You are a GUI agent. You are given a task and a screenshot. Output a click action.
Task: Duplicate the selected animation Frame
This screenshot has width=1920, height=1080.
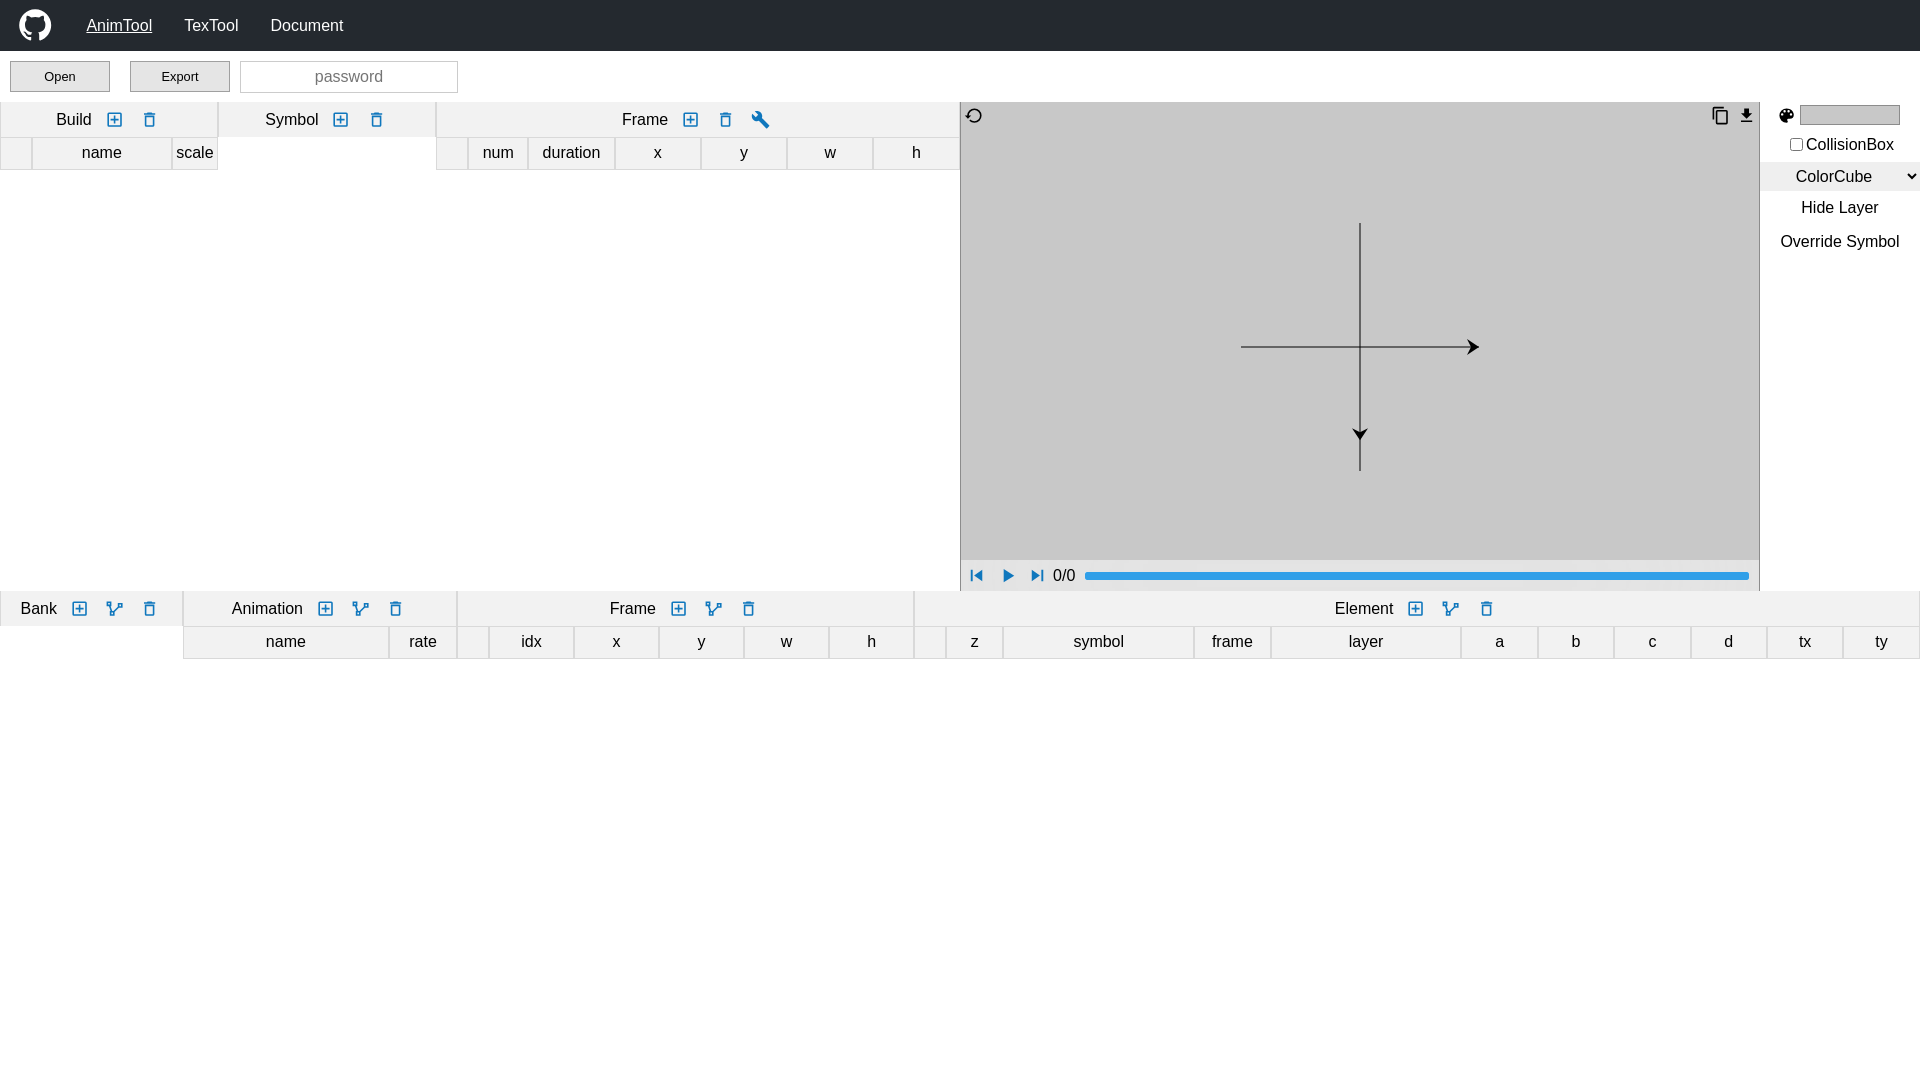714,609
